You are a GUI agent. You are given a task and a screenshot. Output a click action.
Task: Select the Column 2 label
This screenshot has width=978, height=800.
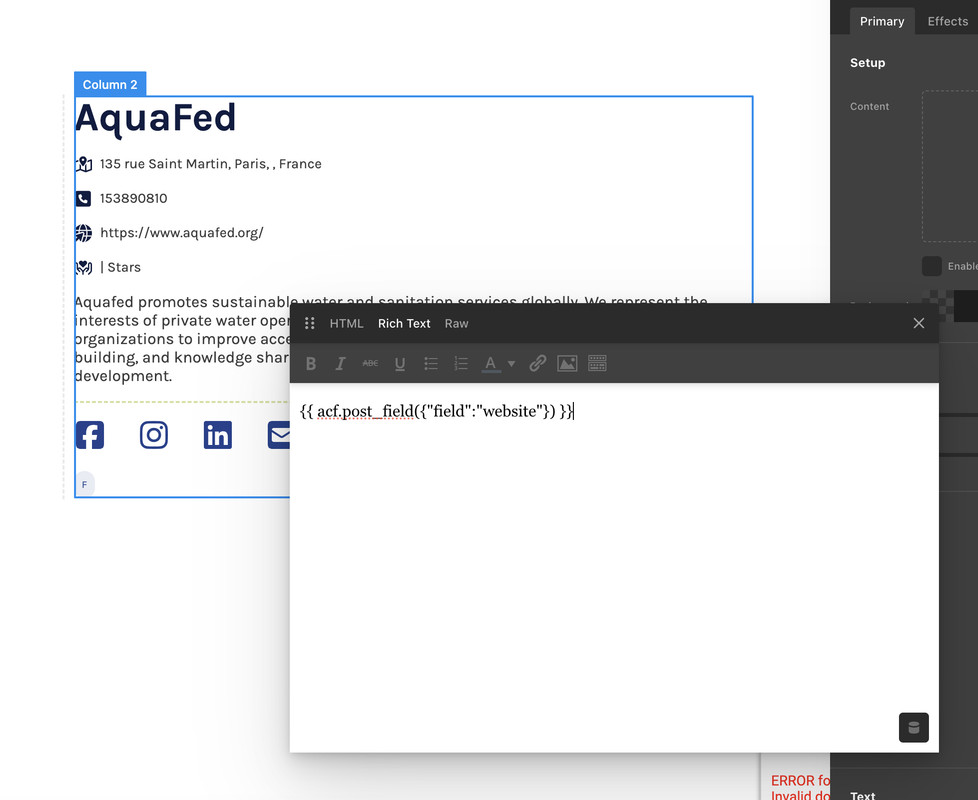click(x=110, y=84)
